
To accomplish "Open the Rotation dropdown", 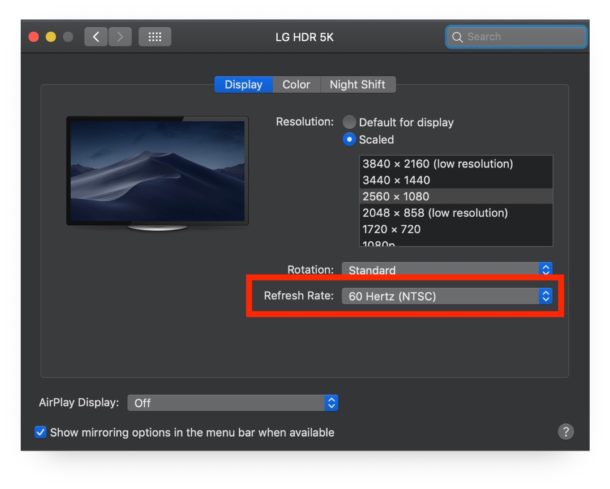I will [447, 270].
